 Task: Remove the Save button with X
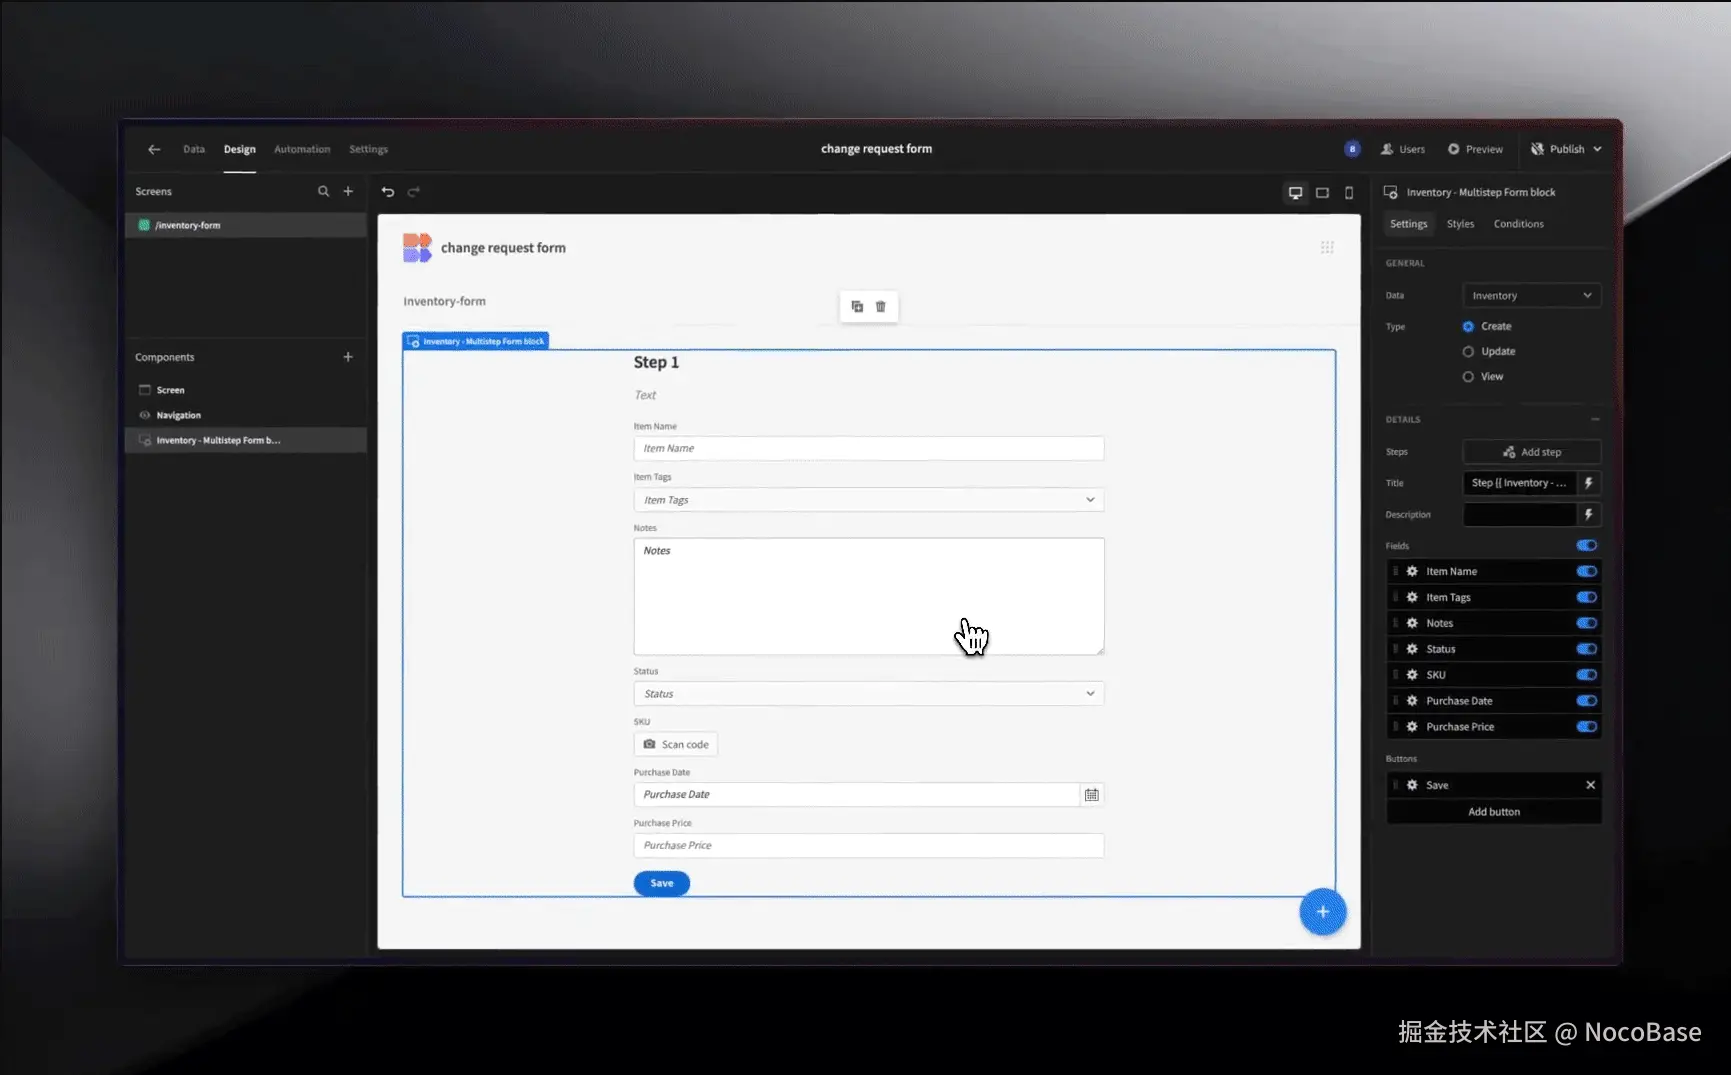pyautogui.click(x=1590, y=785)
